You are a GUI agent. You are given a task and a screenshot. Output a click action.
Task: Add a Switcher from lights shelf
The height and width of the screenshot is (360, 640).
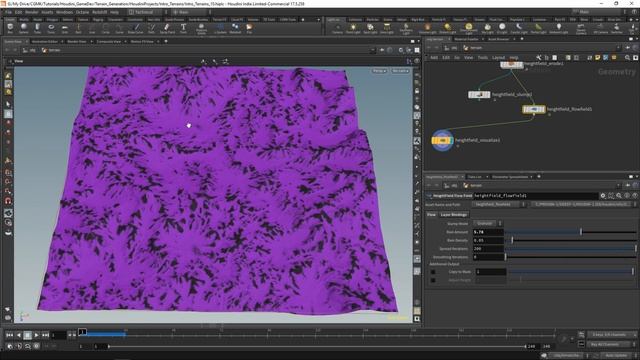[616, 28]
